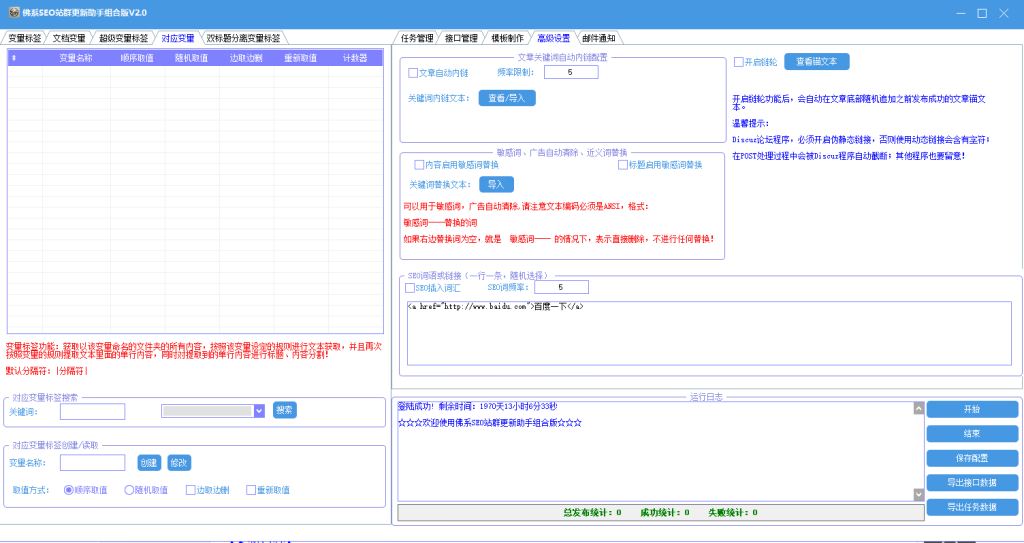Screen dimensions: 1024x543
Task: Switch to the 任务管理 tab
Action: pyautogui.click(x=417, y=38)
